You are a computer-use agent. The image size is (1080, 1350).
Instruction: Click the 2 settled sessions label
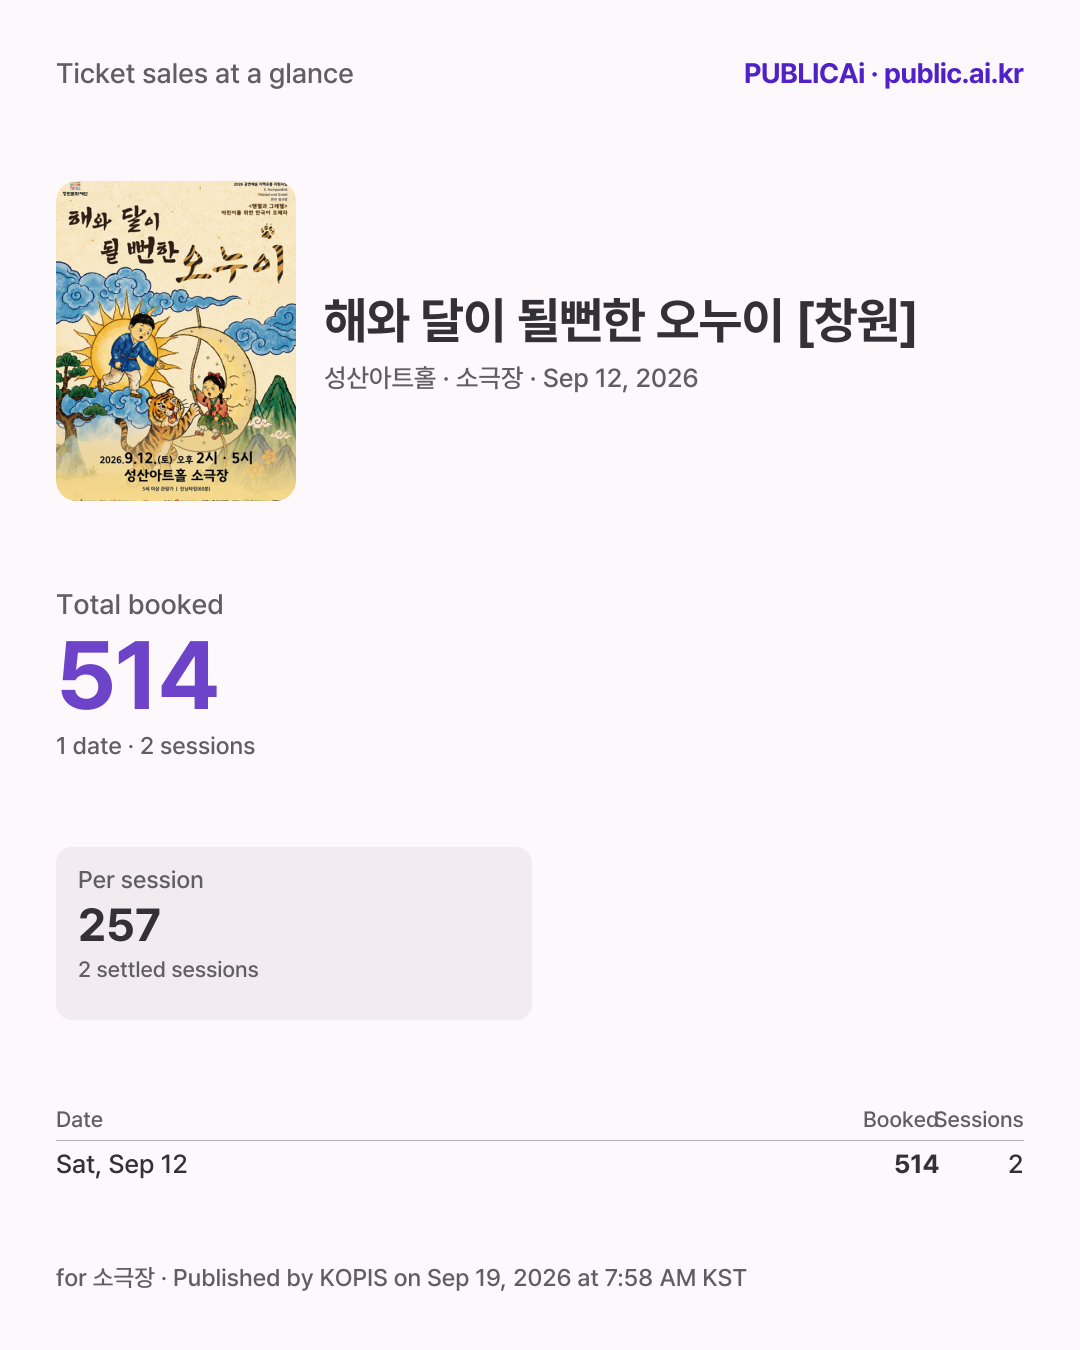point(168,970)
